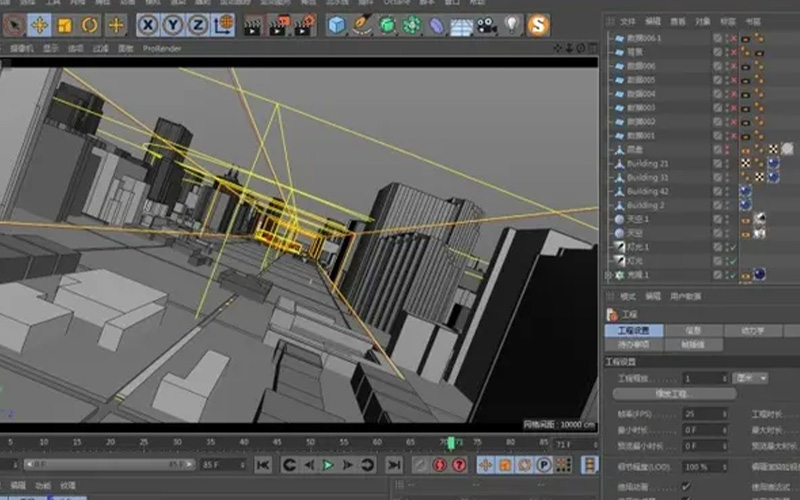Click blue sphere material tag on Building 2
Viewport: 800px width, 500px height.
tap(745, 205)
